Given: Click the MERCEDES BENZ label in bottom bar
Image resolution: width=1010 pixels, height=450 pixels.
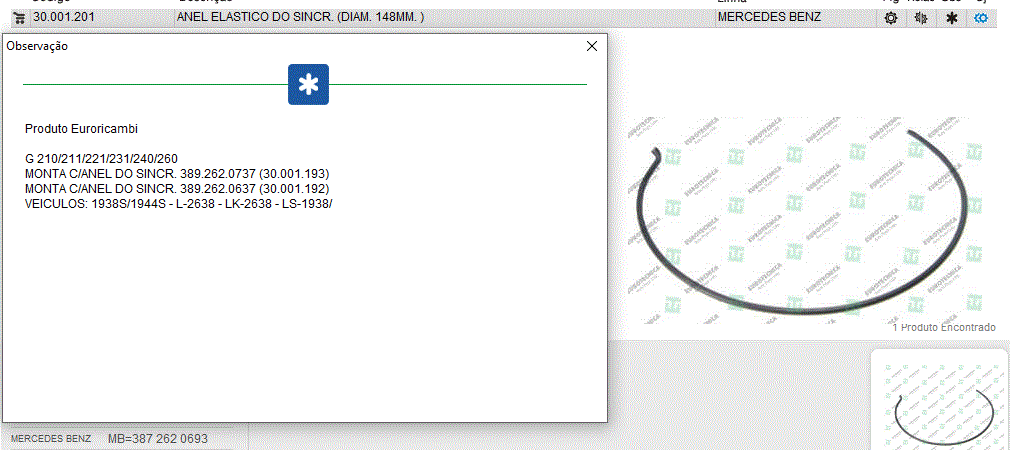Looking at the screenshot, I should 51,439.
